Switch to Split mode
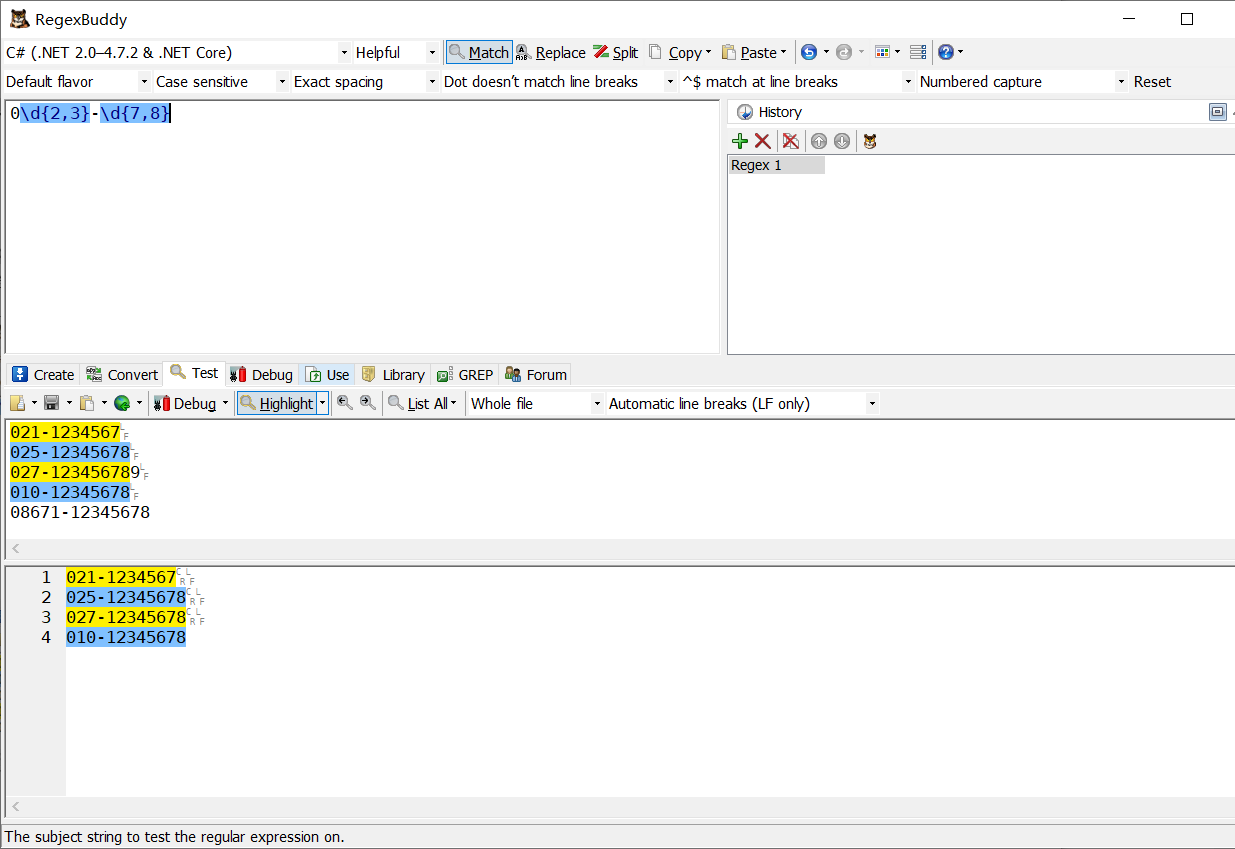Screen dimensions: 1235x849 click(615, 52)
